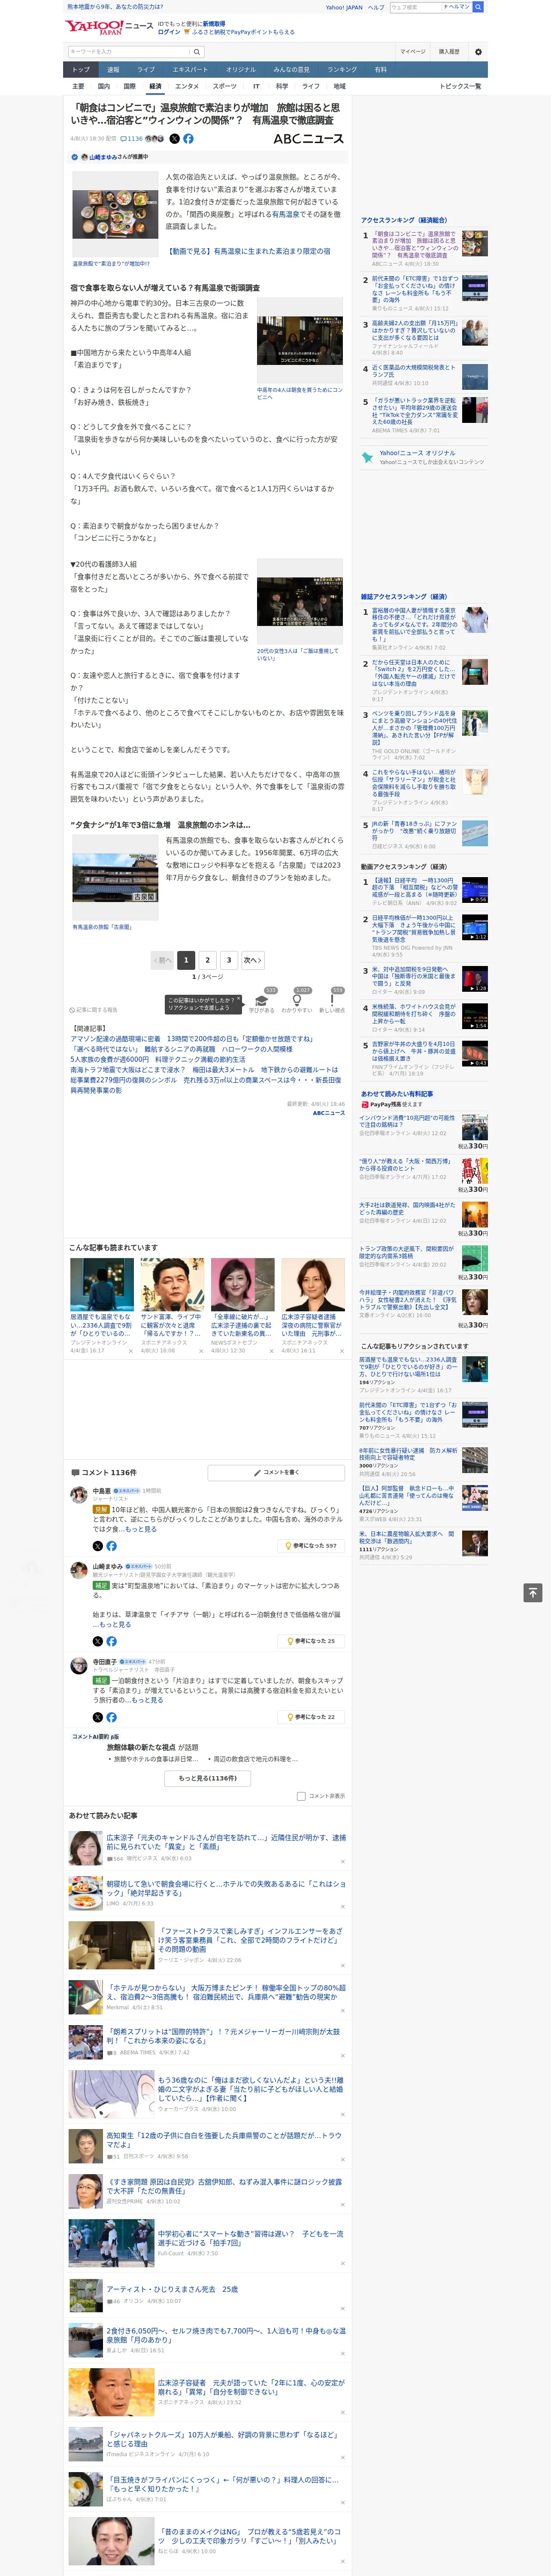Open the エキスパート navigation tab
The height and width of the screenshot is (2576, 551).
click(x=190, y=70)
